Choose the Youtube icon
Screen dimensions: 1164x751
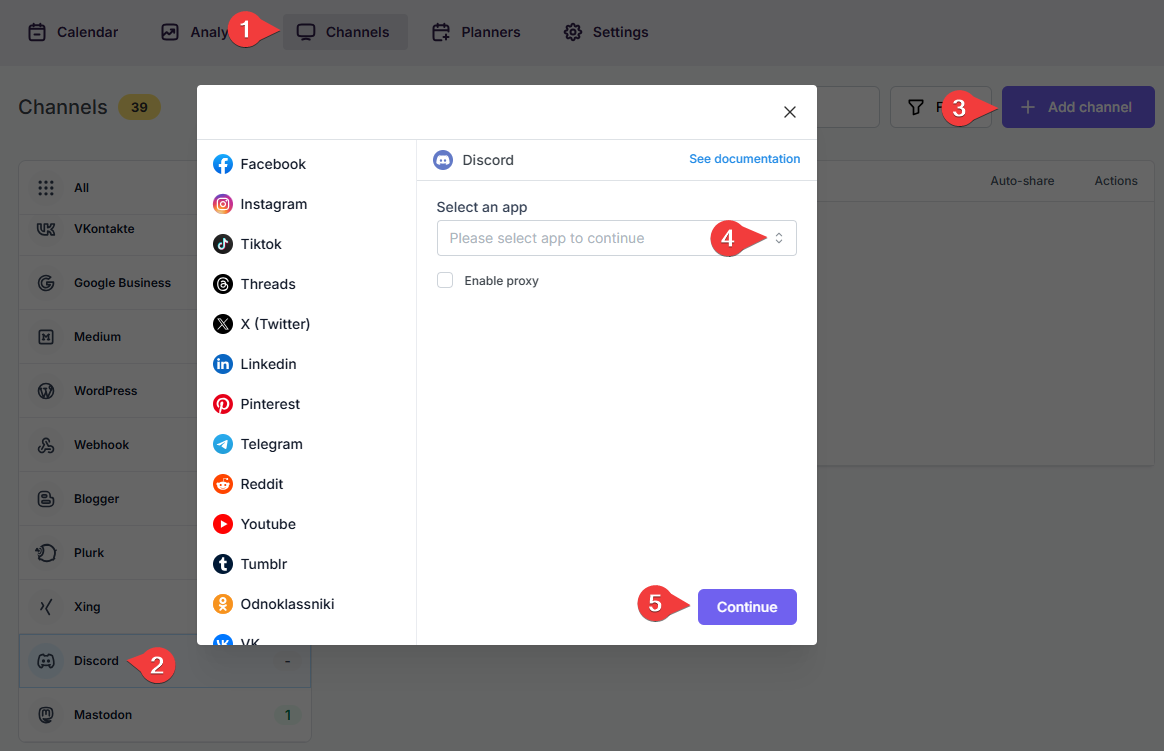click(223, 525)
